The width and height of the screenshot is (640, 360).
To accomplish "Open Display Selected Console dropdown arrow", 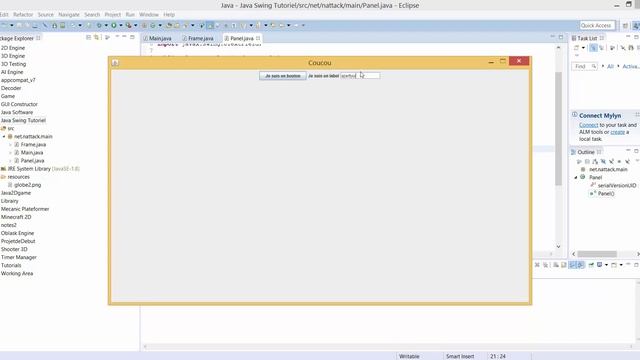I will (x=606, y=265).
